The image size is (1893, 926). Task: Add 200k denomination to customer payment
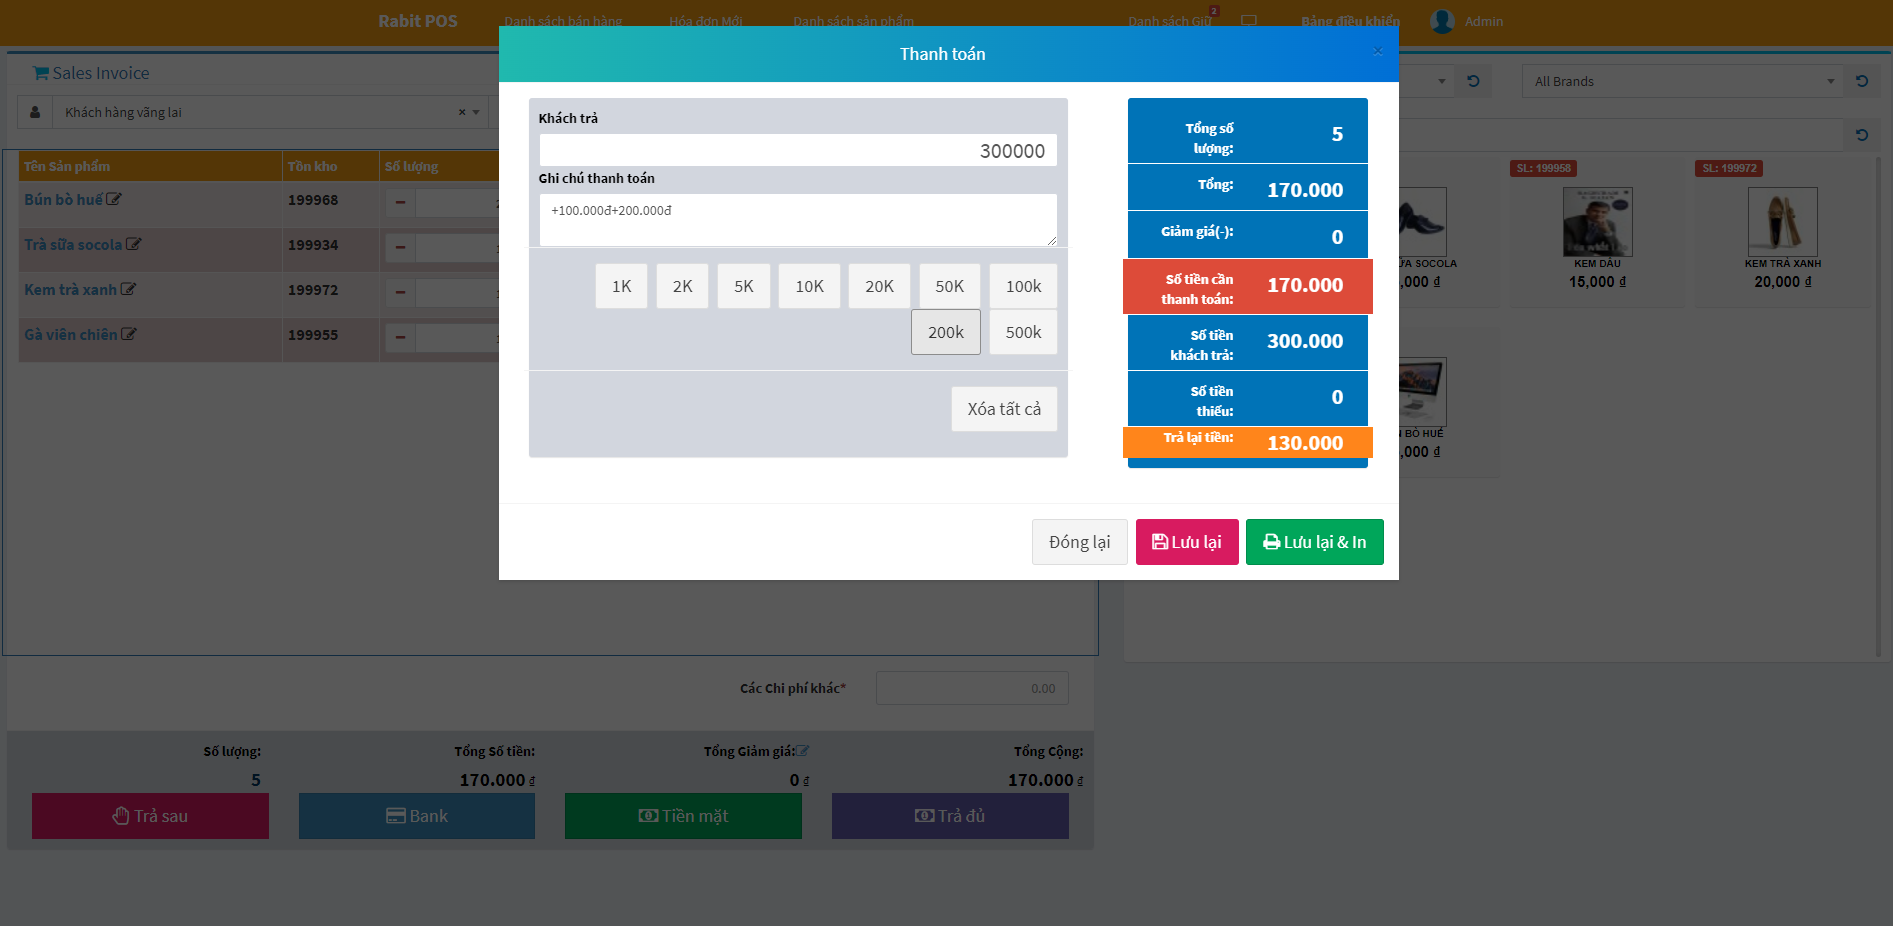pos(945,332)
